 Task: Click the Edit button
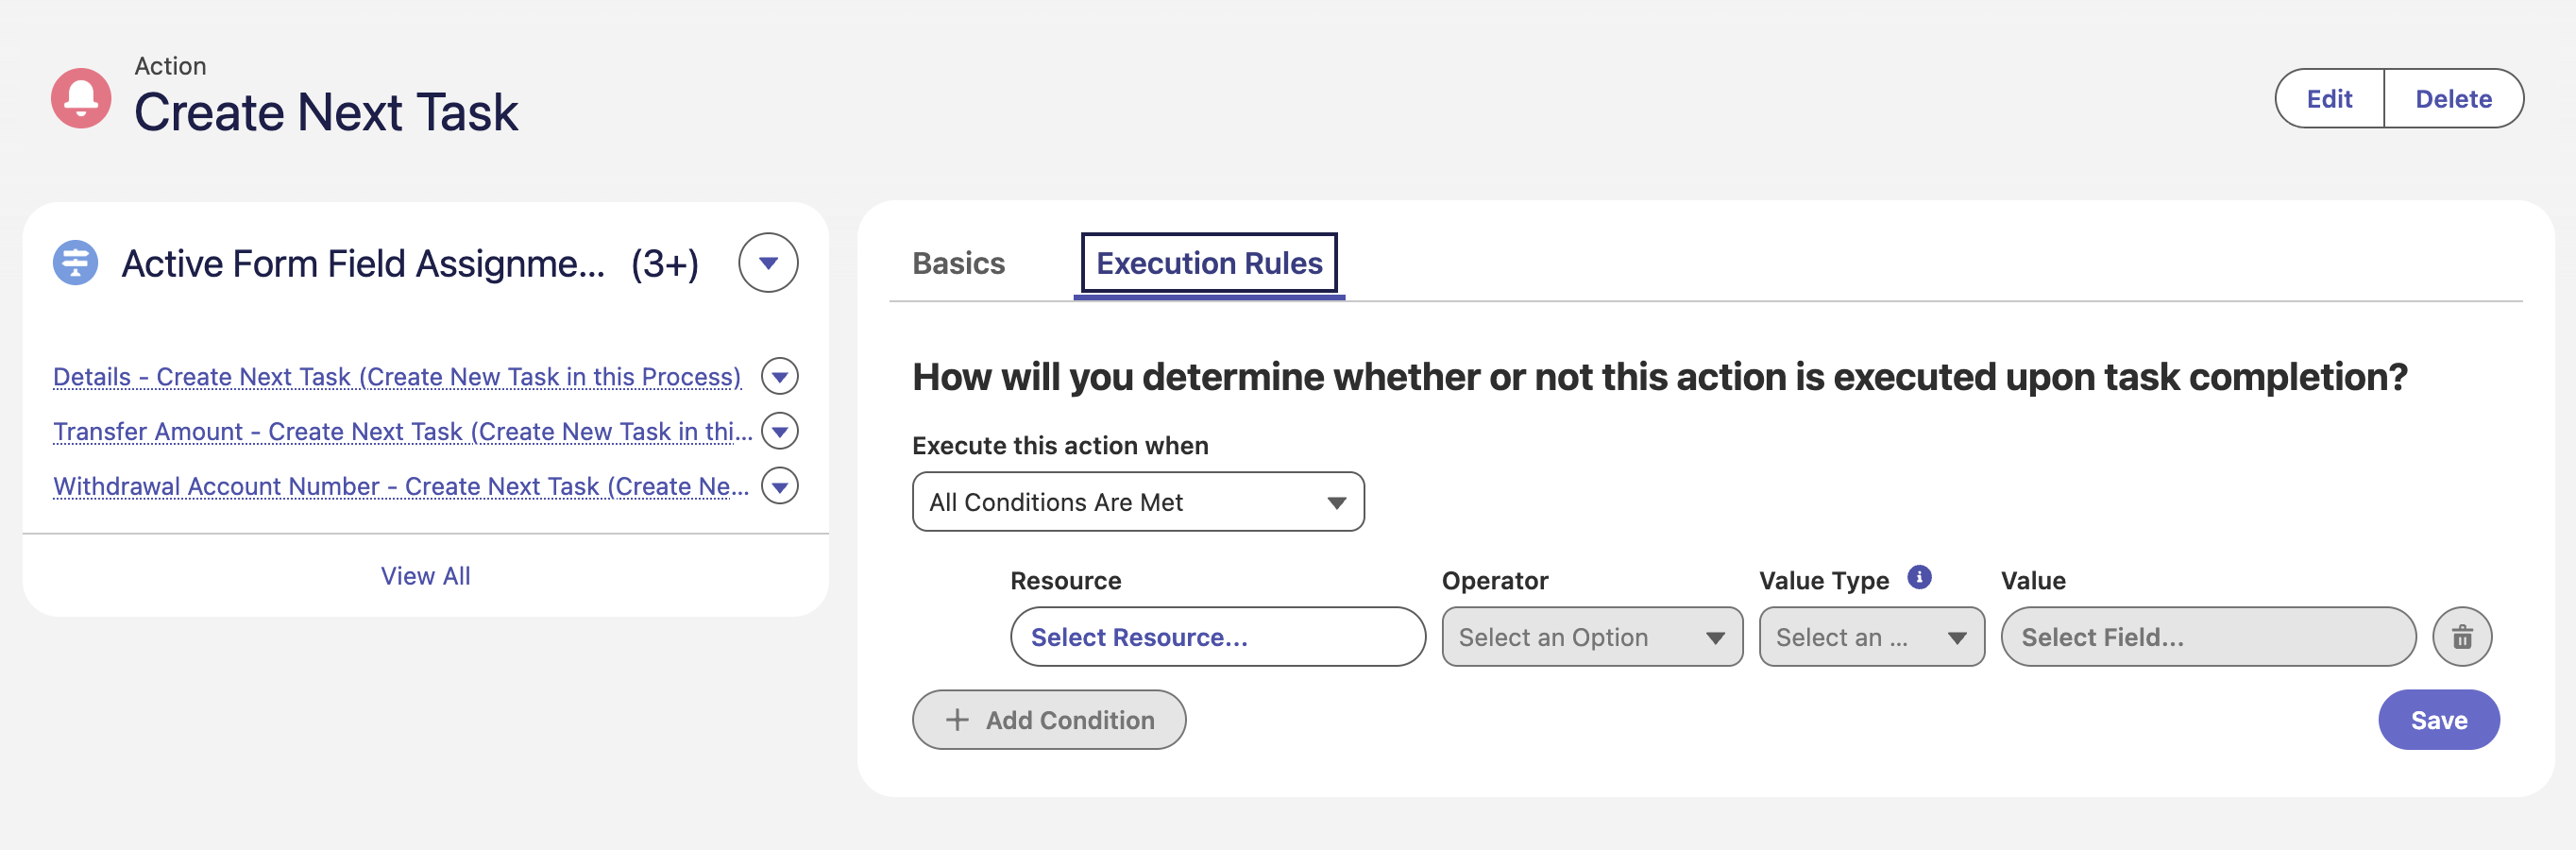[x=2329, y=98]
